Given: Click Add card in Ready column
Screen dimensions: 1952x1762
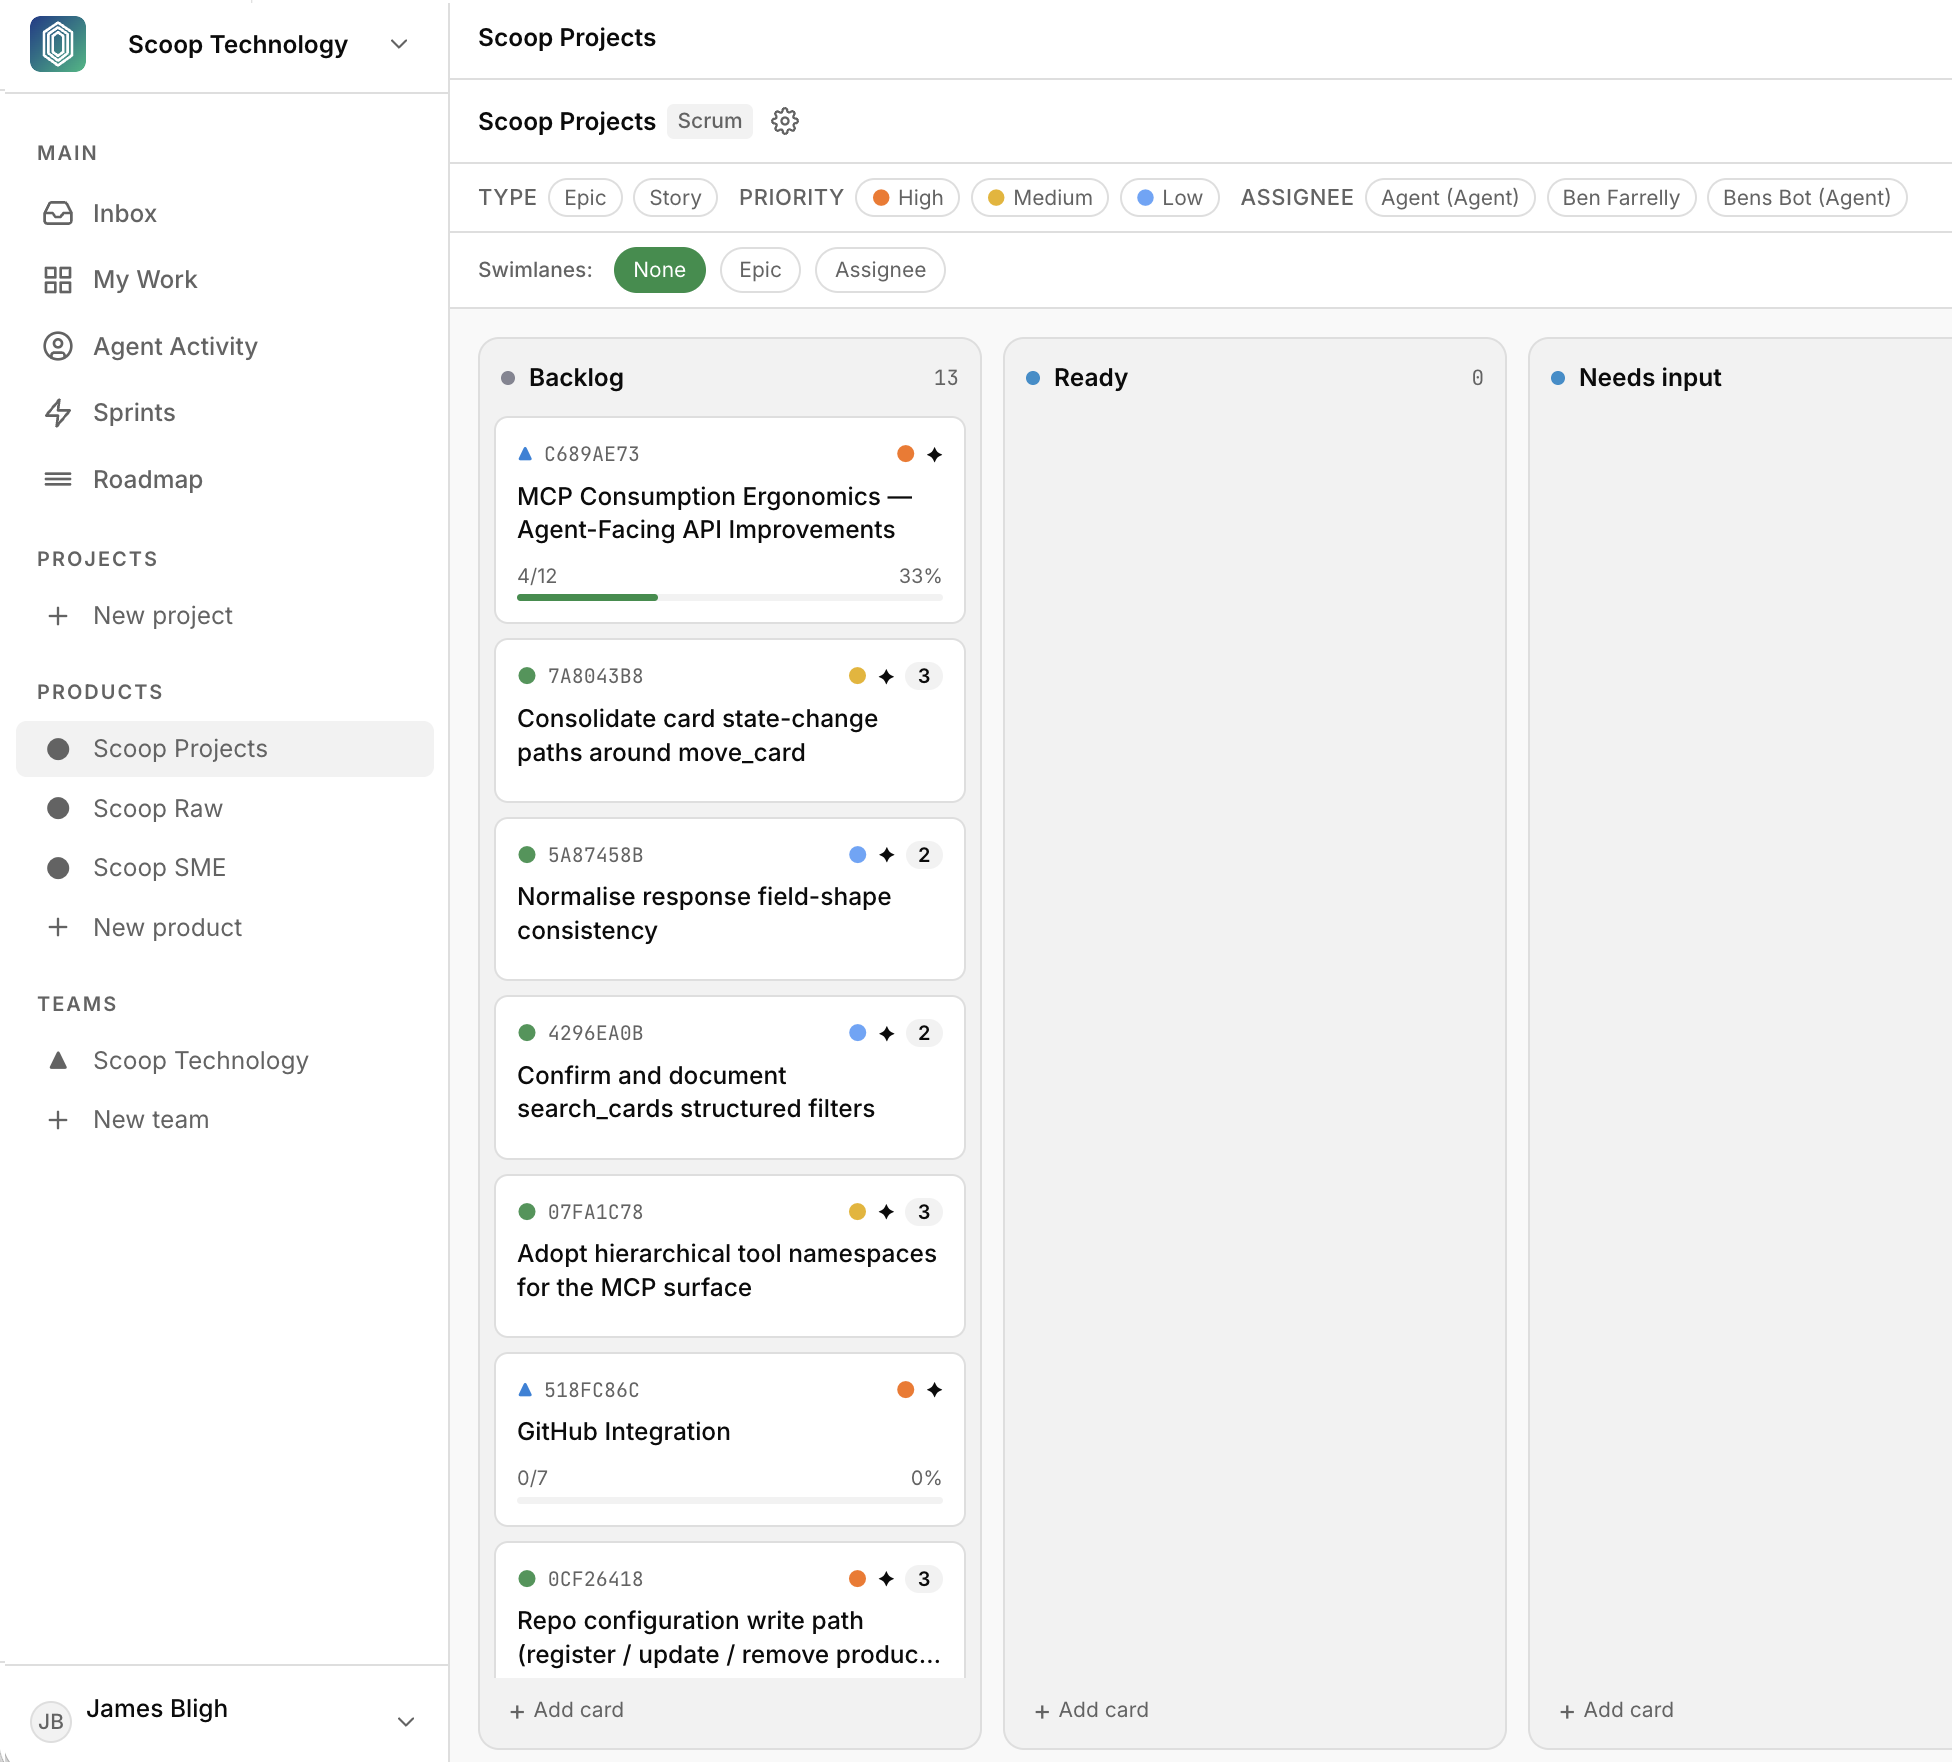Looking at the screenshot, I should click(x=1092, y=1710).
